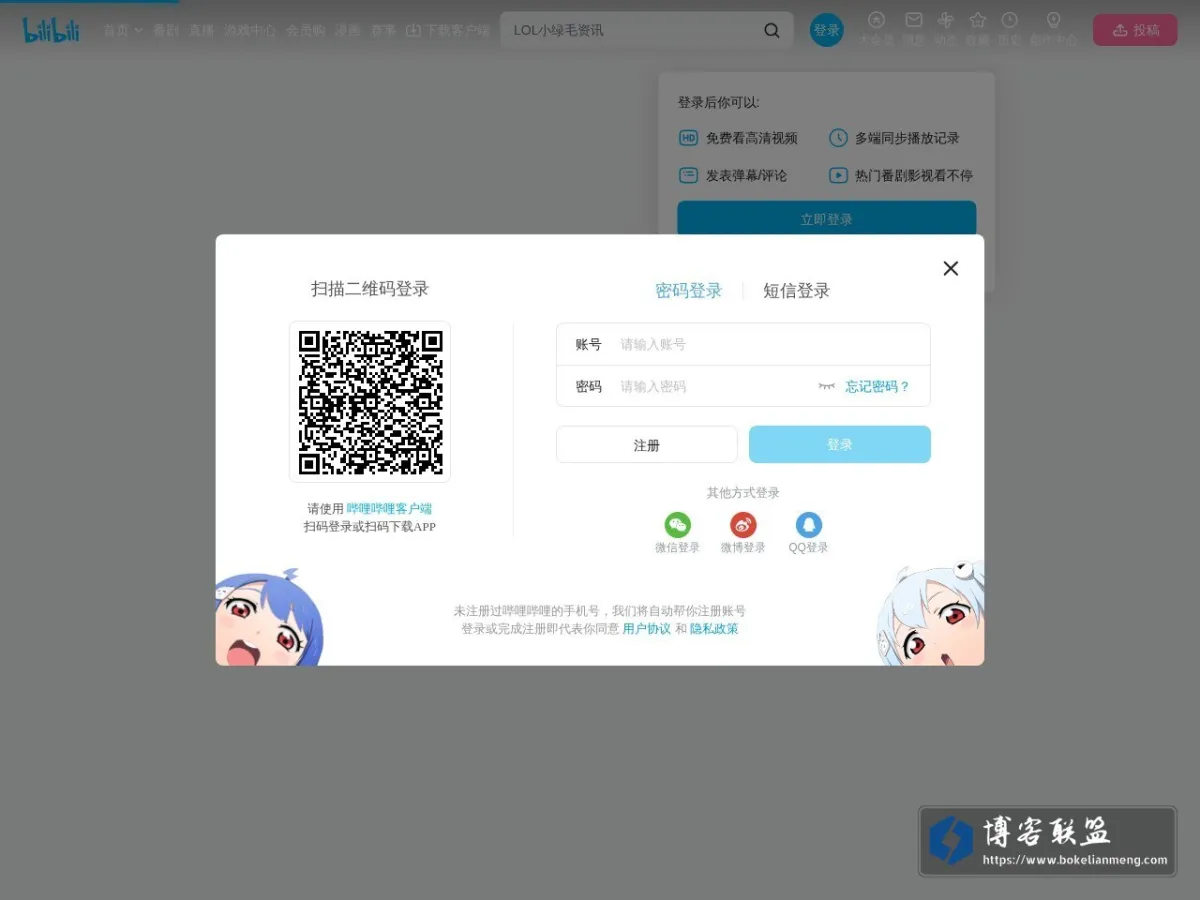Click 下载客户端 in header
1200x900 pixels.
coord(448,31)
